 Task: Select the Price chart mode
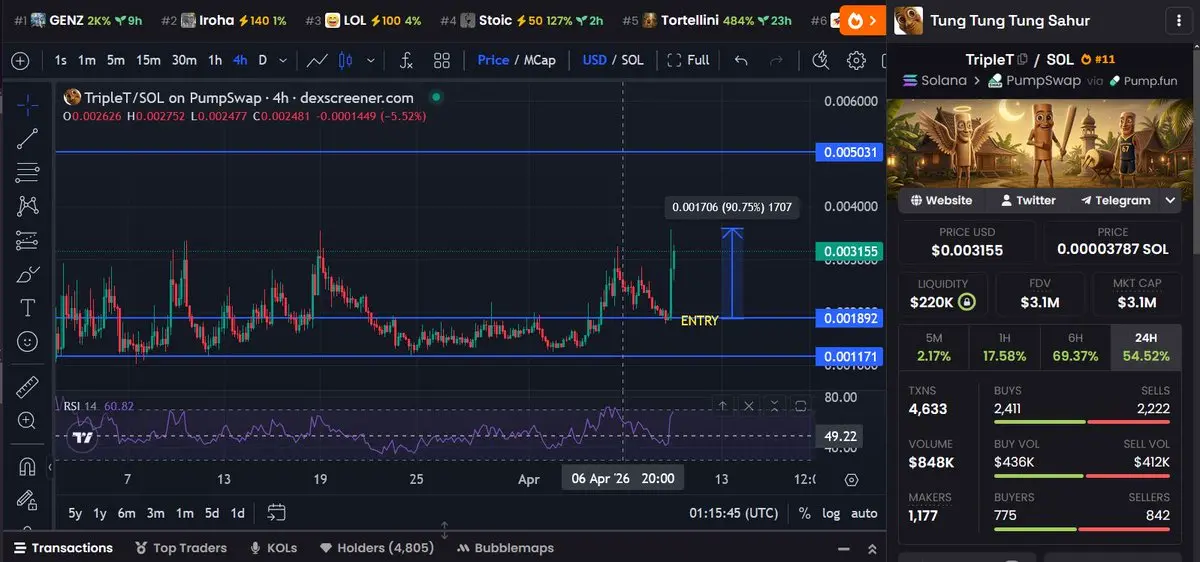[493, 60]
